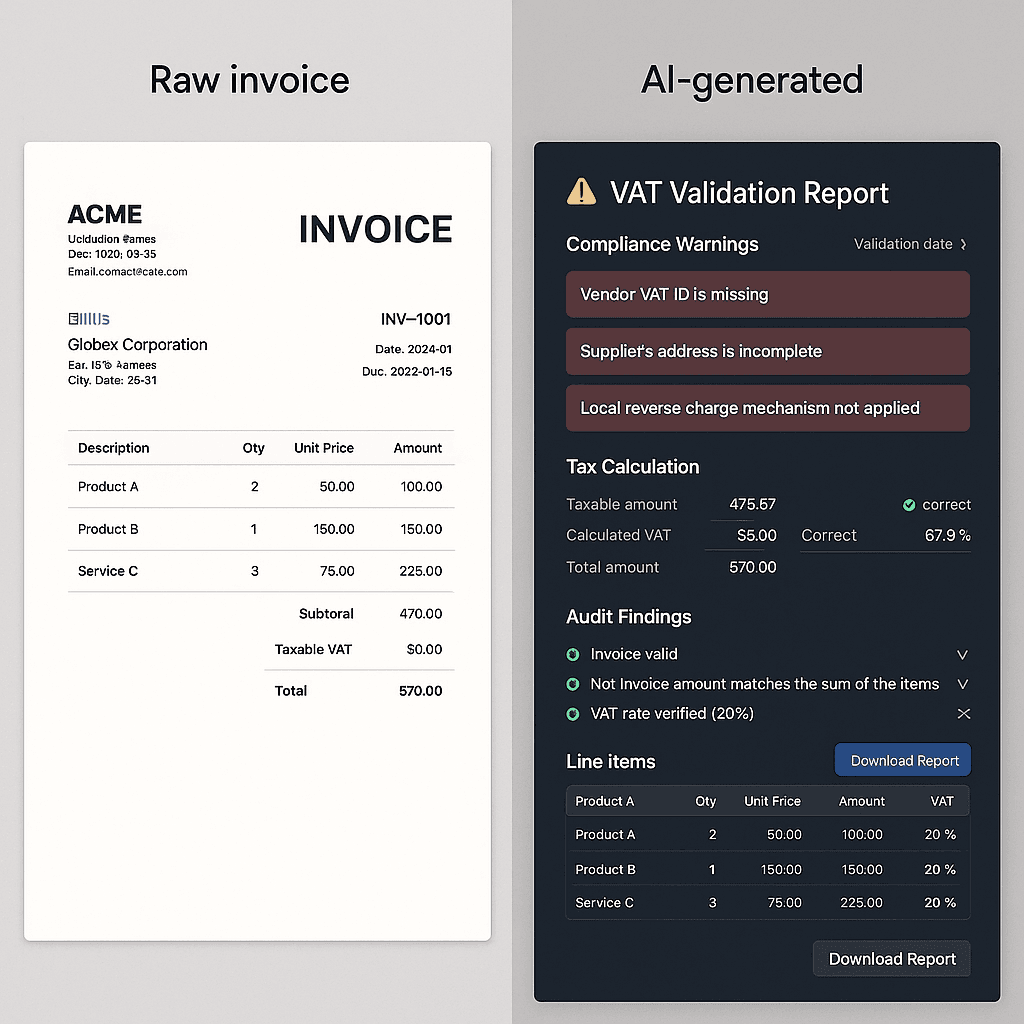Click 'Unit Price' header on raw invoice
The width and height of the screenshot is (1024, 1024).
pos(324,448)
